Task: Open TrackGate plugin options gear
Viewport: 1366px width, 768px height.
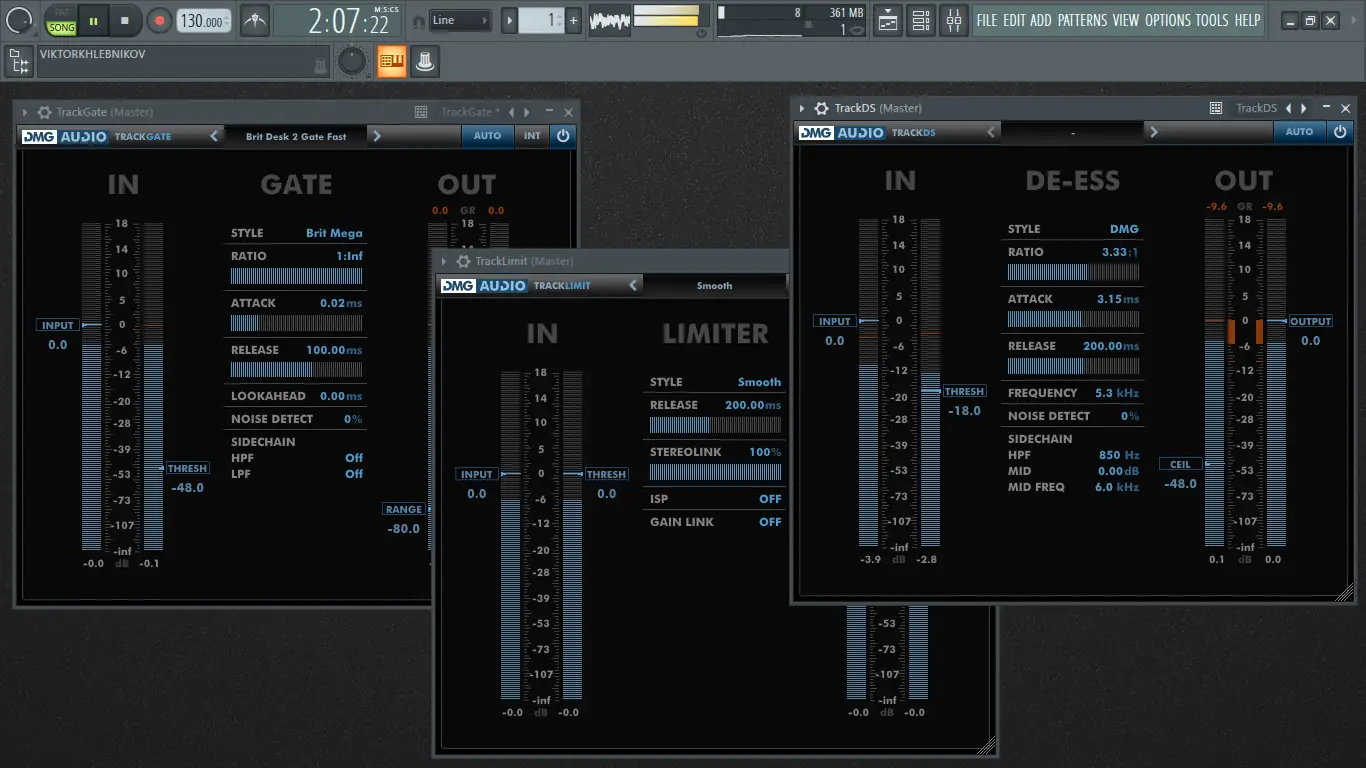Action: point(44,112)
